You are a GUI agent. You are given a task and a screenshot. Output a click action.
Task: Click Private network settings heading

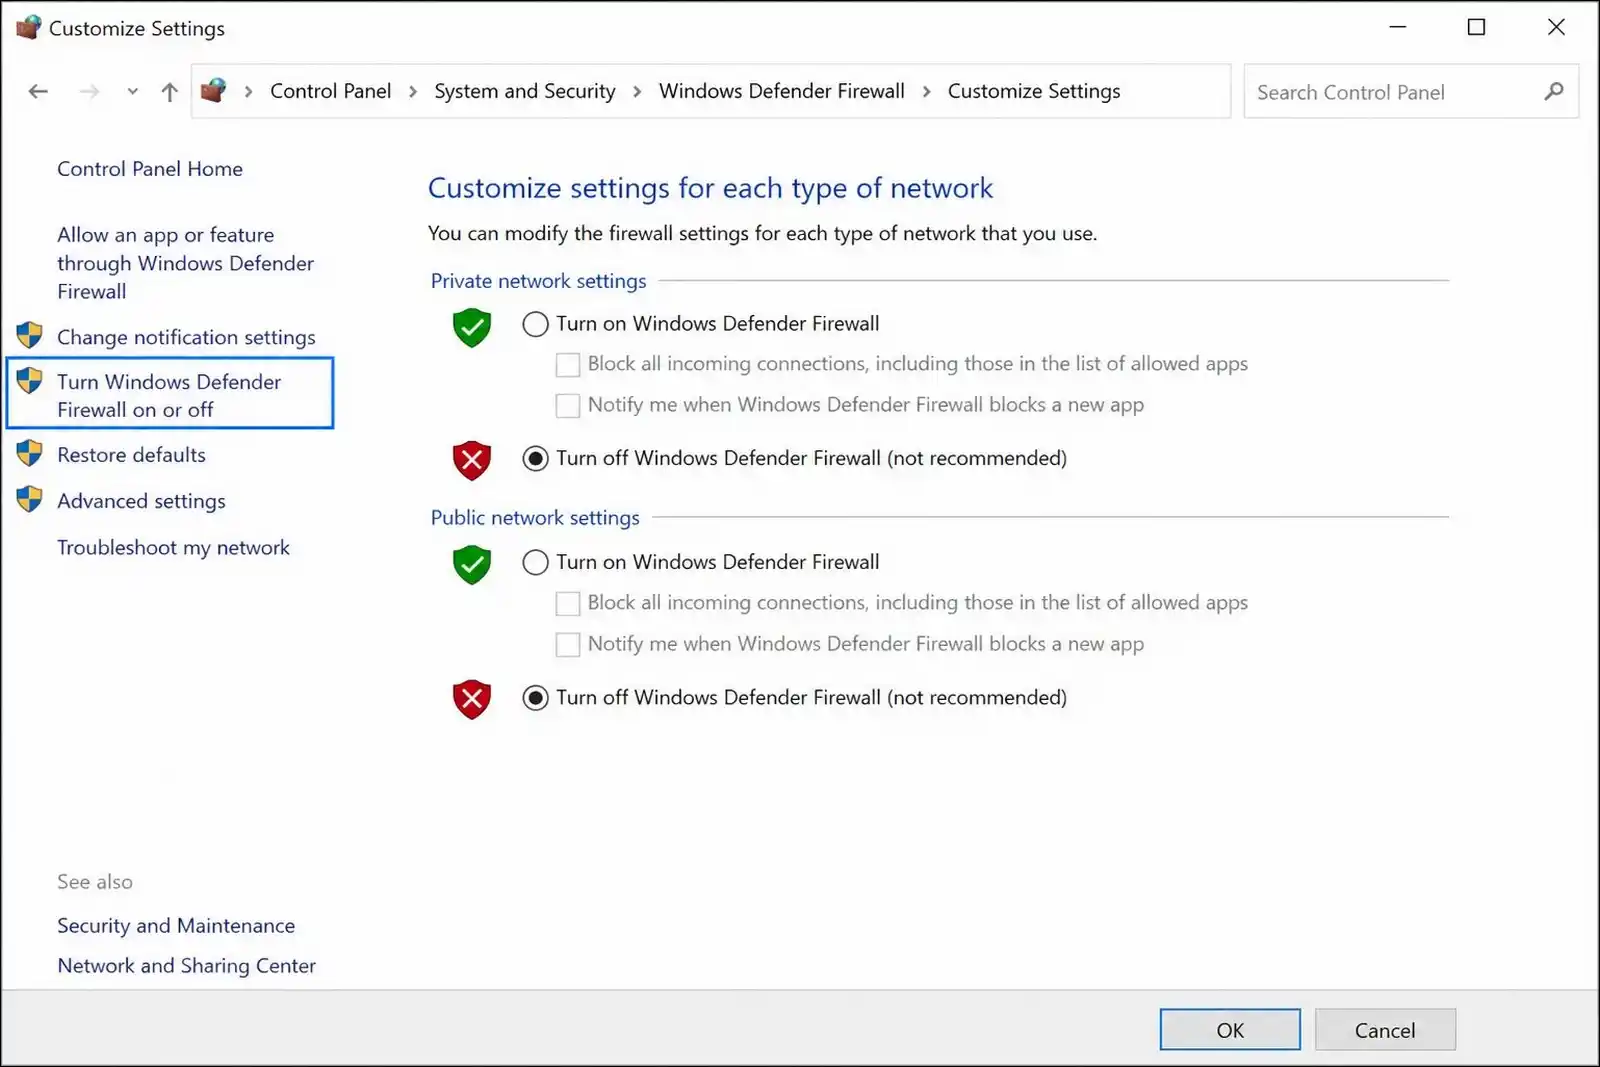point(538,281)
